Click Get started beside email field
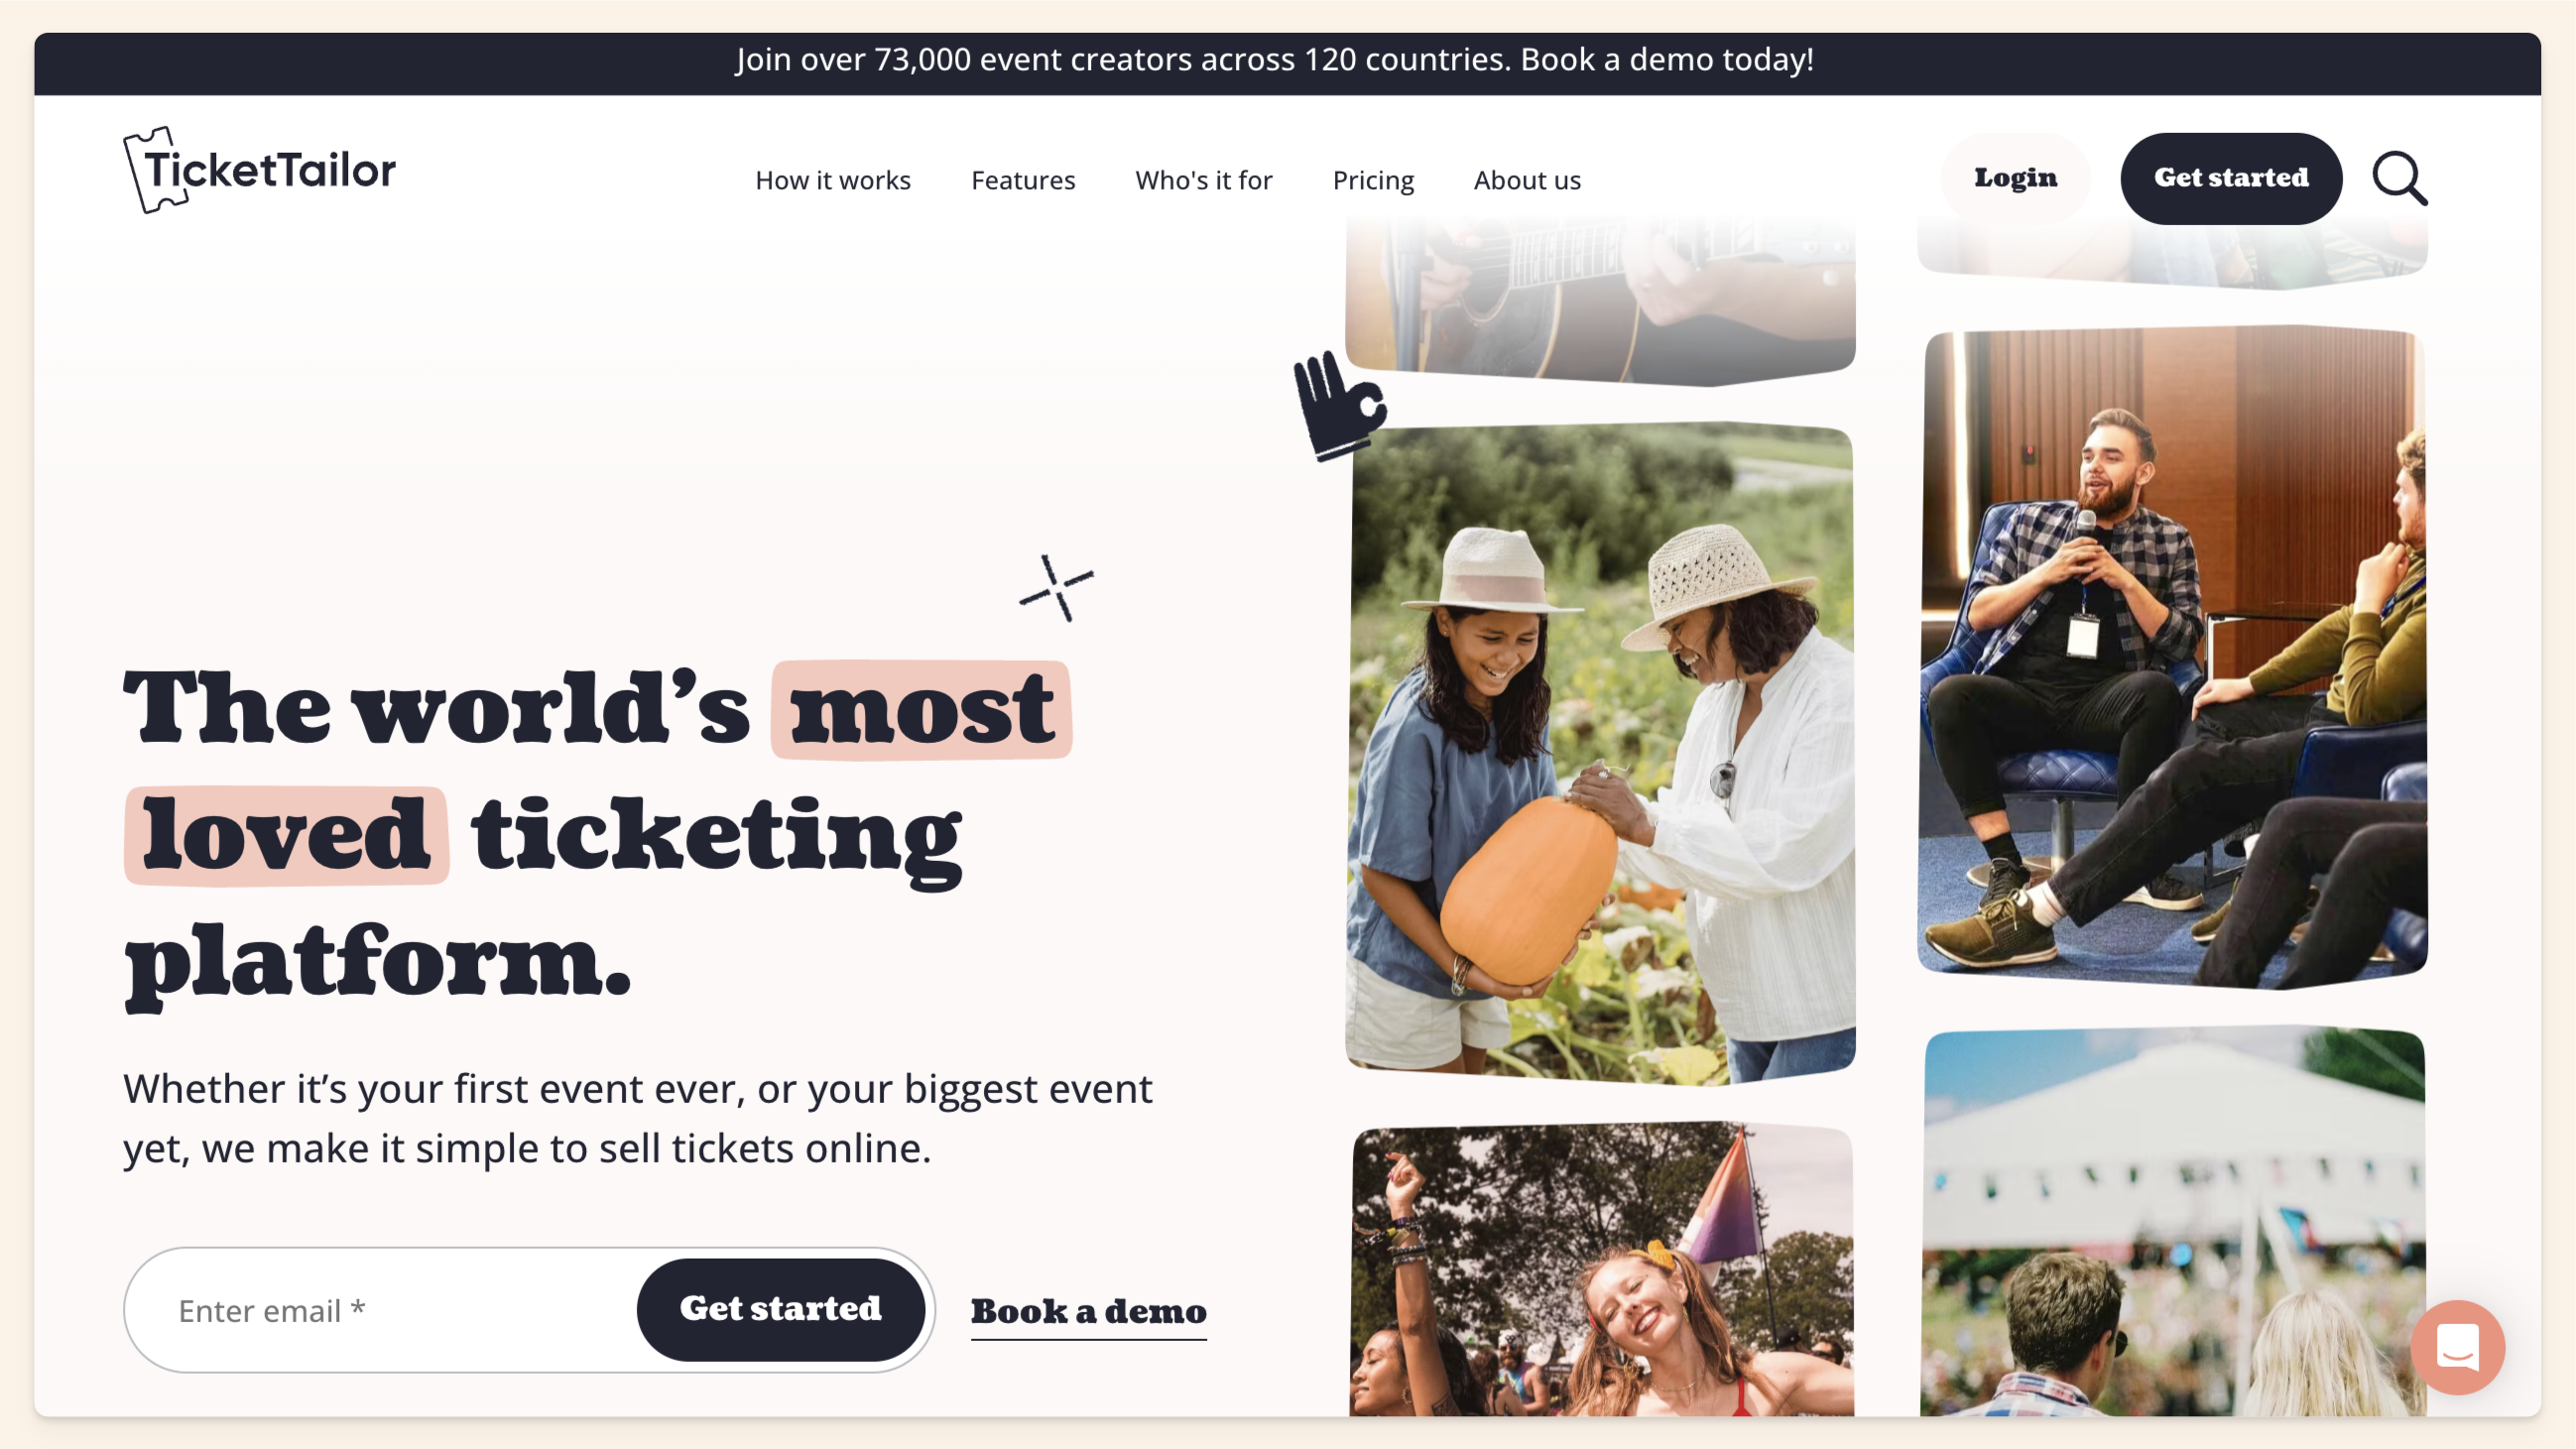Screen dimensions: 2576x1449 click(x=780, y=1308)
